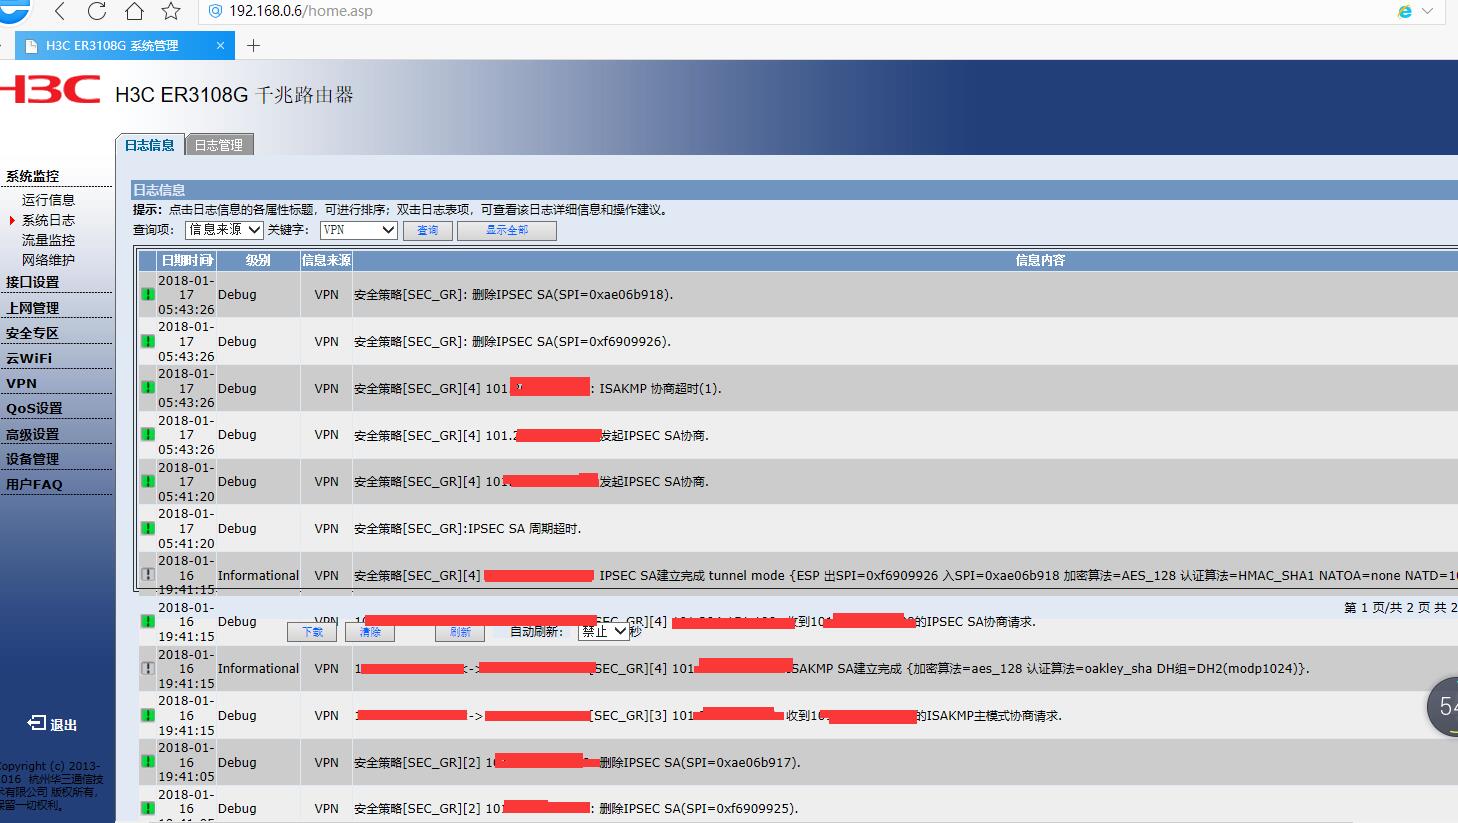Click the site security shield in address bar
This screenshot has width=1458, height=823.
(x=215, y=11)
